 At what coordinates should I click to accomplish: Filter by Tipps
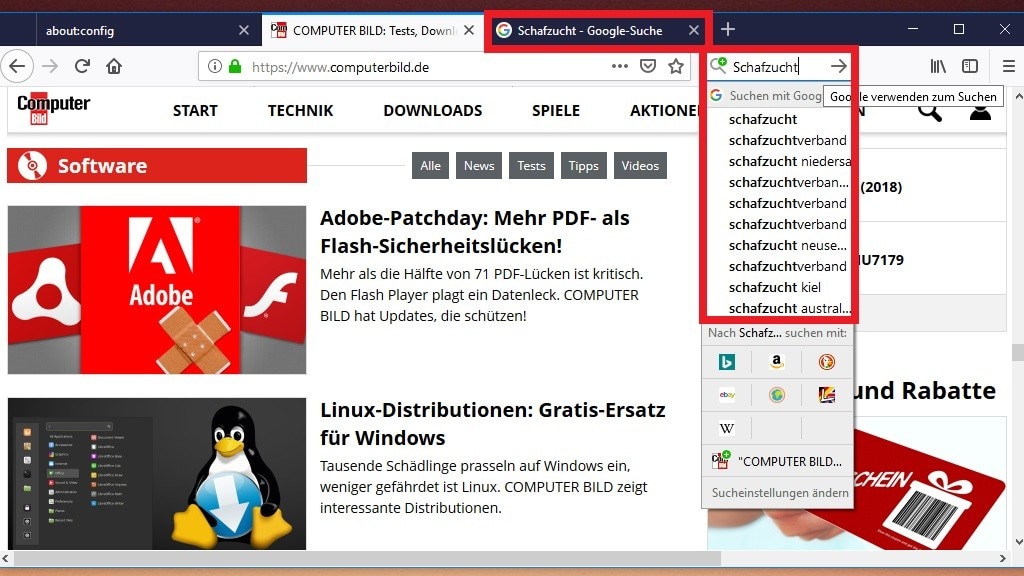coord(583,166)
